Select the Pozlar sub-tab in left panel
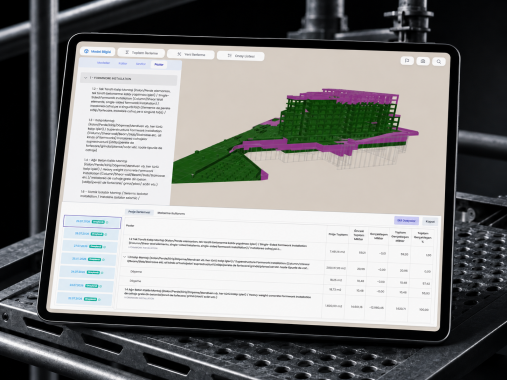Screen dimensions: 507x380 coord(159,64)
